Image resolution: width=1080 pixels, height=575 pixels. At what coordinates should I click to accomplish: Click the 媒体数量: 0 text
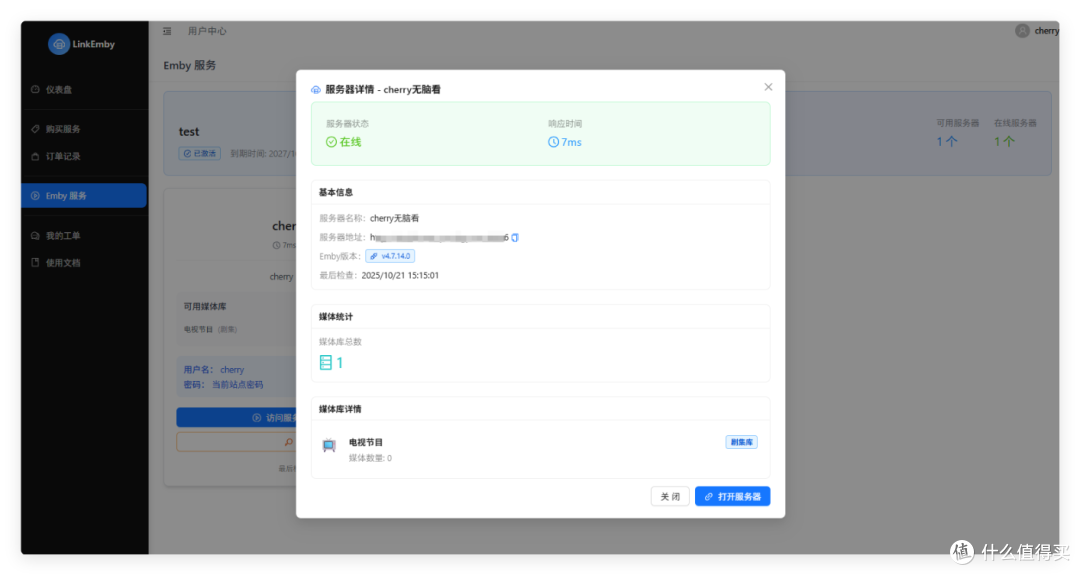tap(370, 458)
